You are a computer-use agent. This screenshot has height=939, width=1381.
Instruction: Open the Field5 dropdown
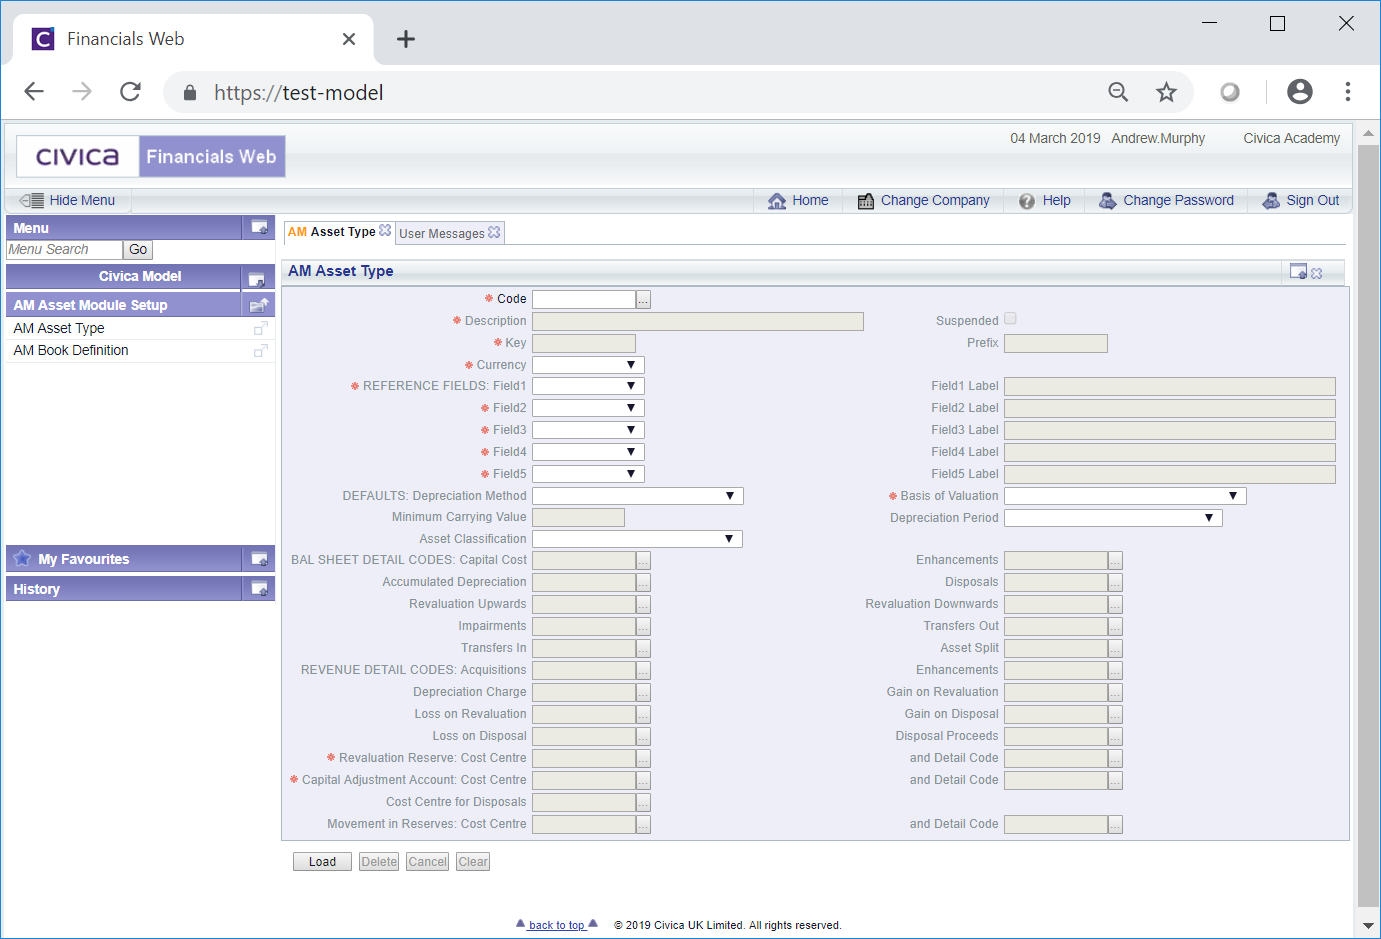point(588,474)
